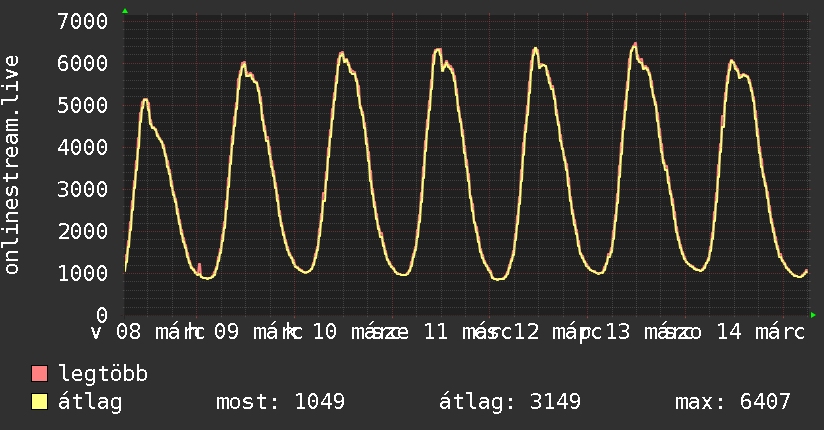
Task: Click the 4000 label on Y axis
Action: [83, 147]
